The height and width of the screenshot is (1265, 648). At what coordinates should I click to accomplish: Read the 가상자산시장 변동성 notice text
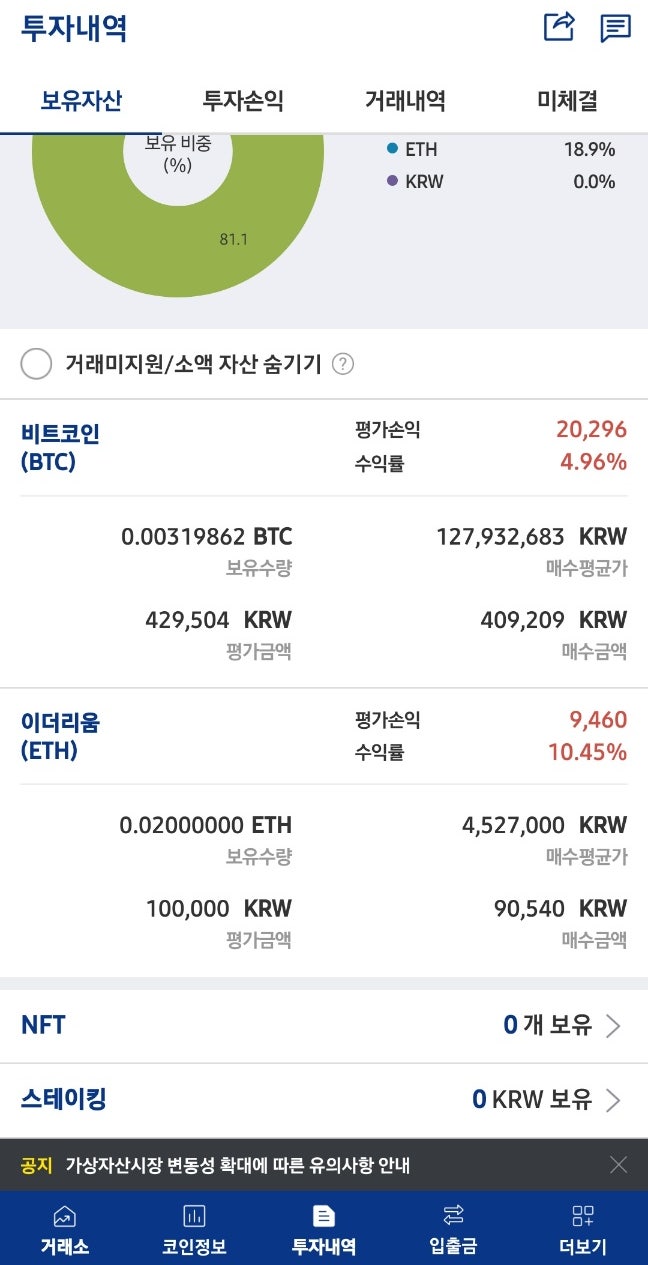point(238,1166)
